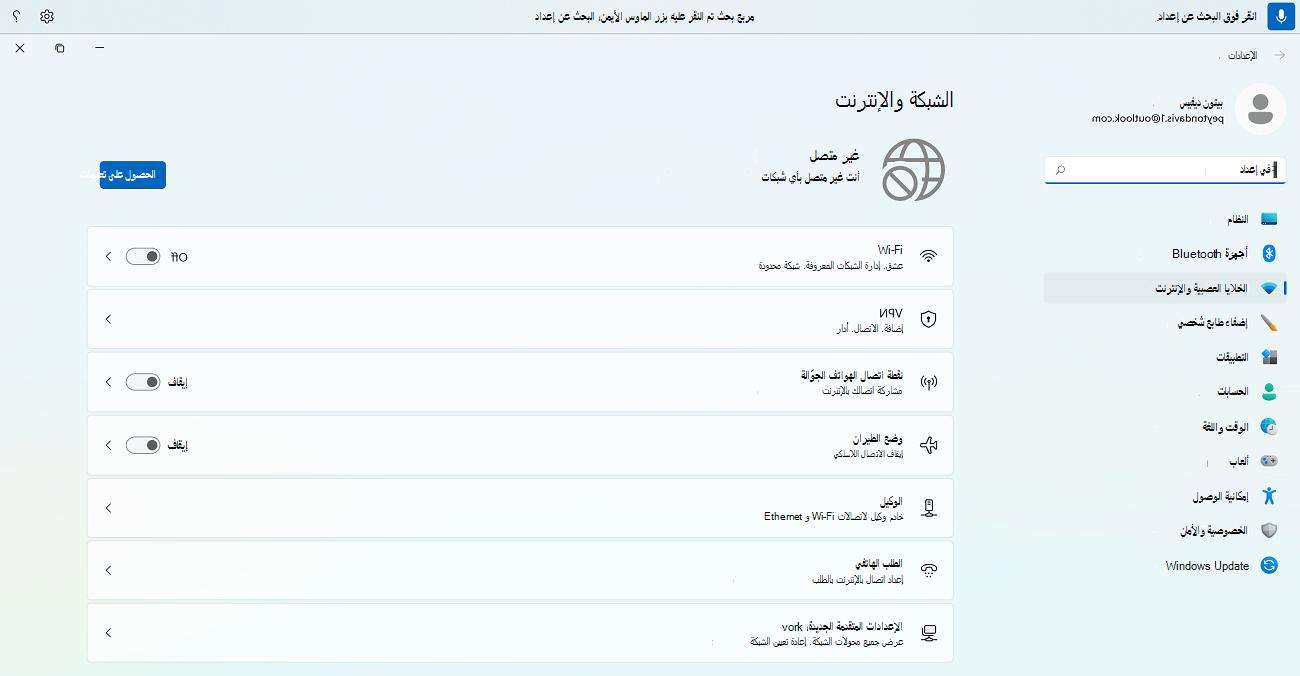Click the dial-up (الطلب الهاتفي) phone icon
The width and height of the screenshot is (1300, 676).
[x=929, y=571]
